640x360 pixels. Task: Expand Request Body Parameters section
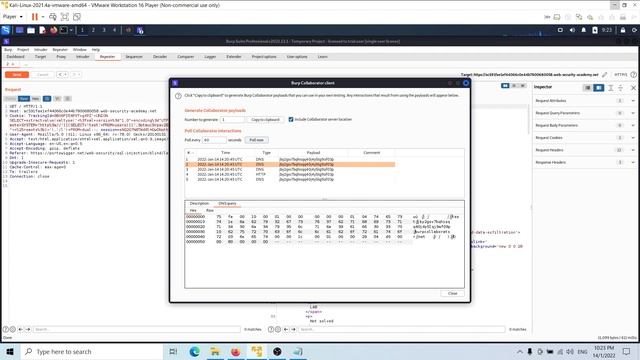click(633, 125)
